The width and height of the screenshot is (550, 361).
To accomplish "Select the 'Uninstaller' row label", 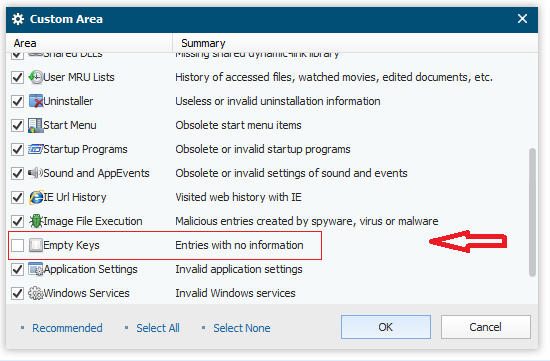I will pos(68,101).
